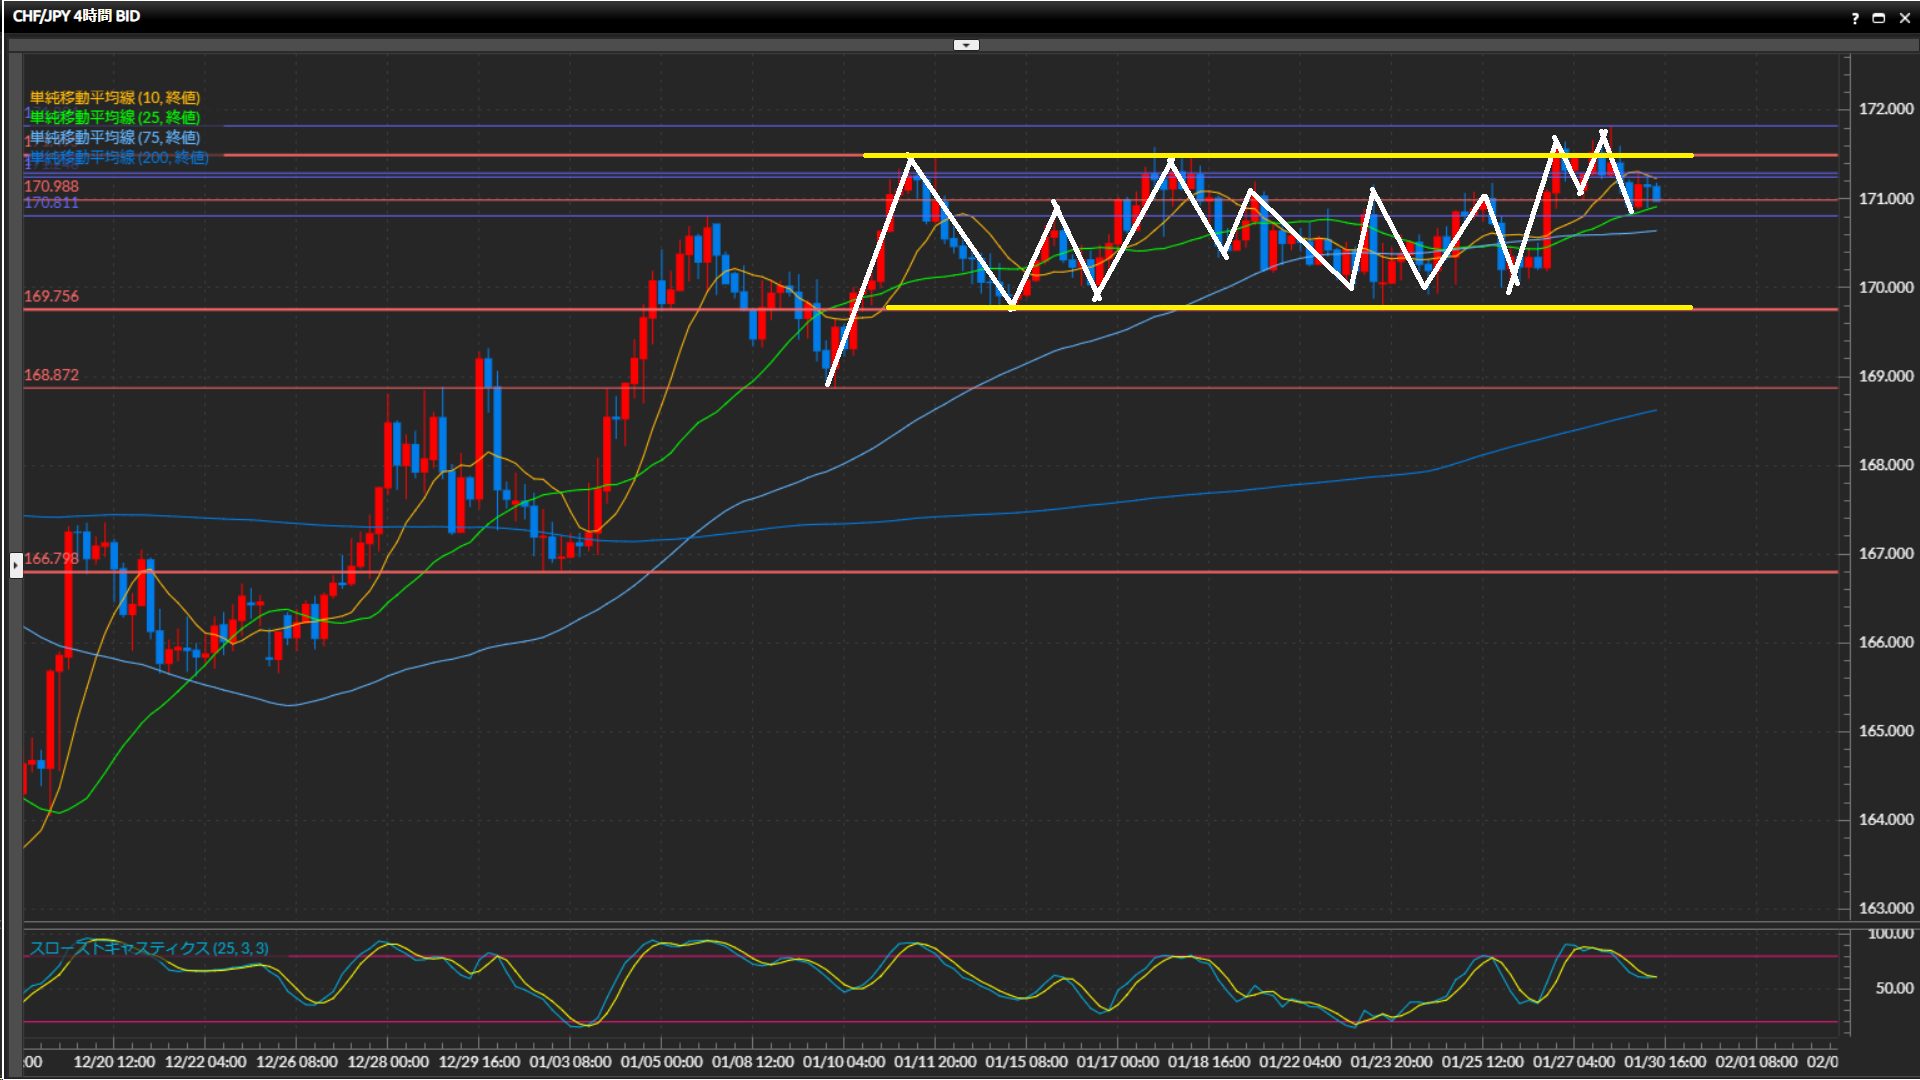This screenshot has width=1920, height=1080.
Task: Click the CHF/JPY 4時間 BID title bar
Action: [x=77, y=16]
